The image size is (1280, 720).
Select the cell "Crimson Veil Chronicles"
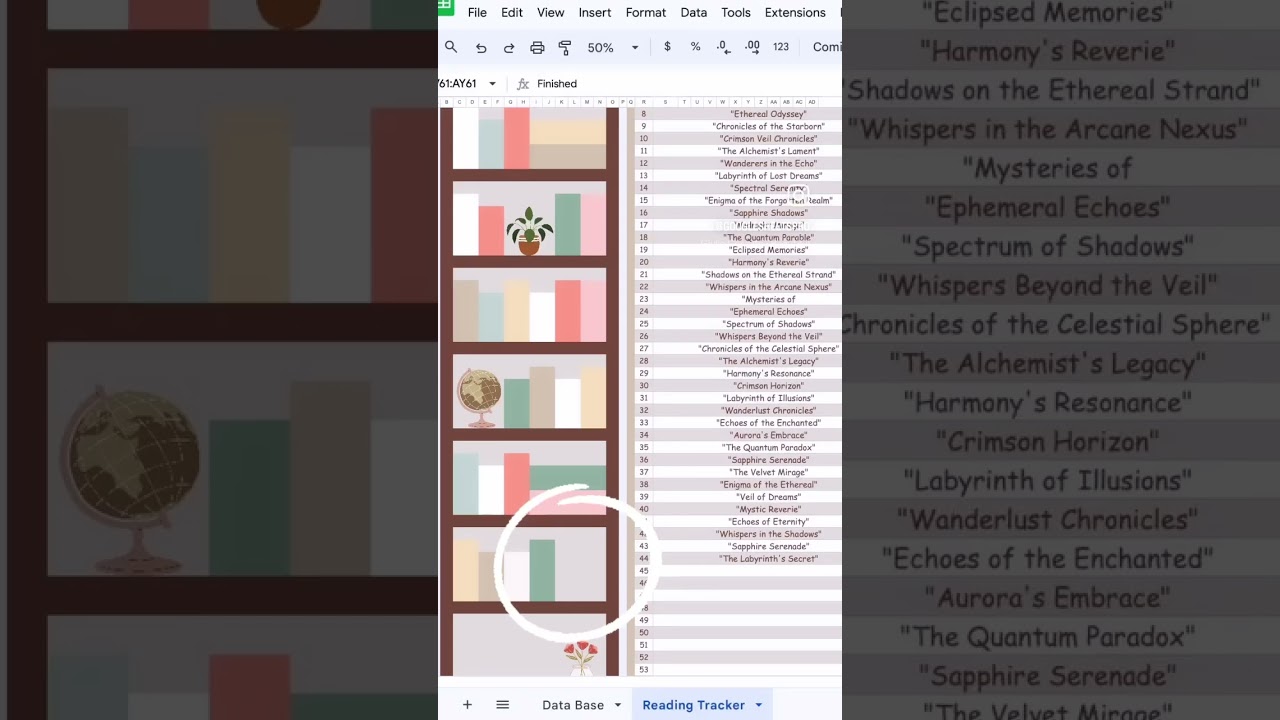(768, 139)
